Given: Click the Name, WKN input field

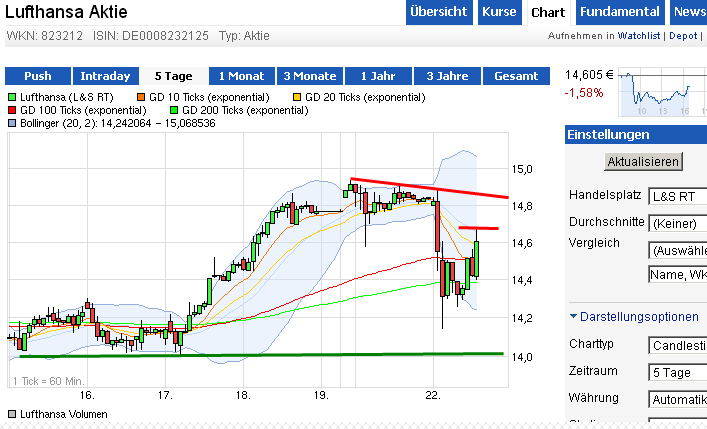Looking at the screenshot, I should click(x=678, y=274).
